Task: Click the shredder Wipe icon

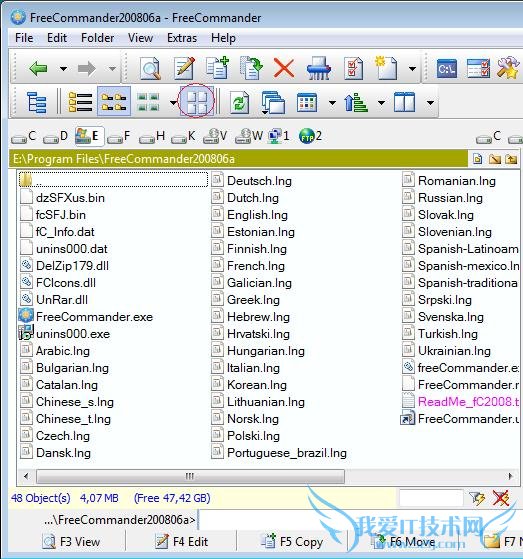Action: (x=318, y=68)
